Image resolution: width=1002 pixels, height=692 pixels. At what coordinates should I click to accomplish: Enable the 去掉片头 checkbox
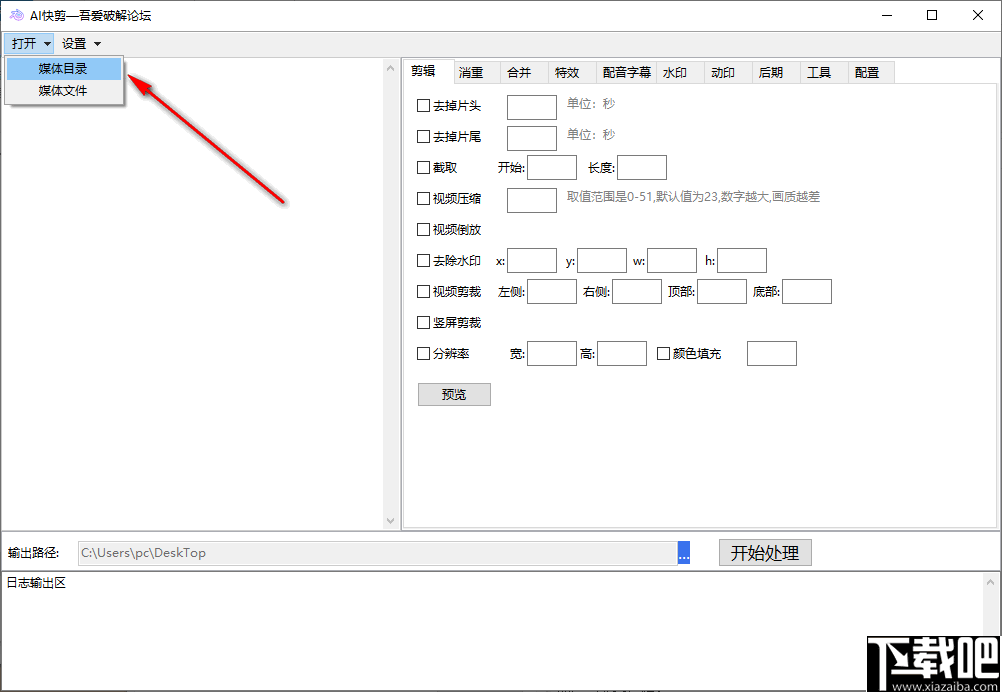coord(423,106)
